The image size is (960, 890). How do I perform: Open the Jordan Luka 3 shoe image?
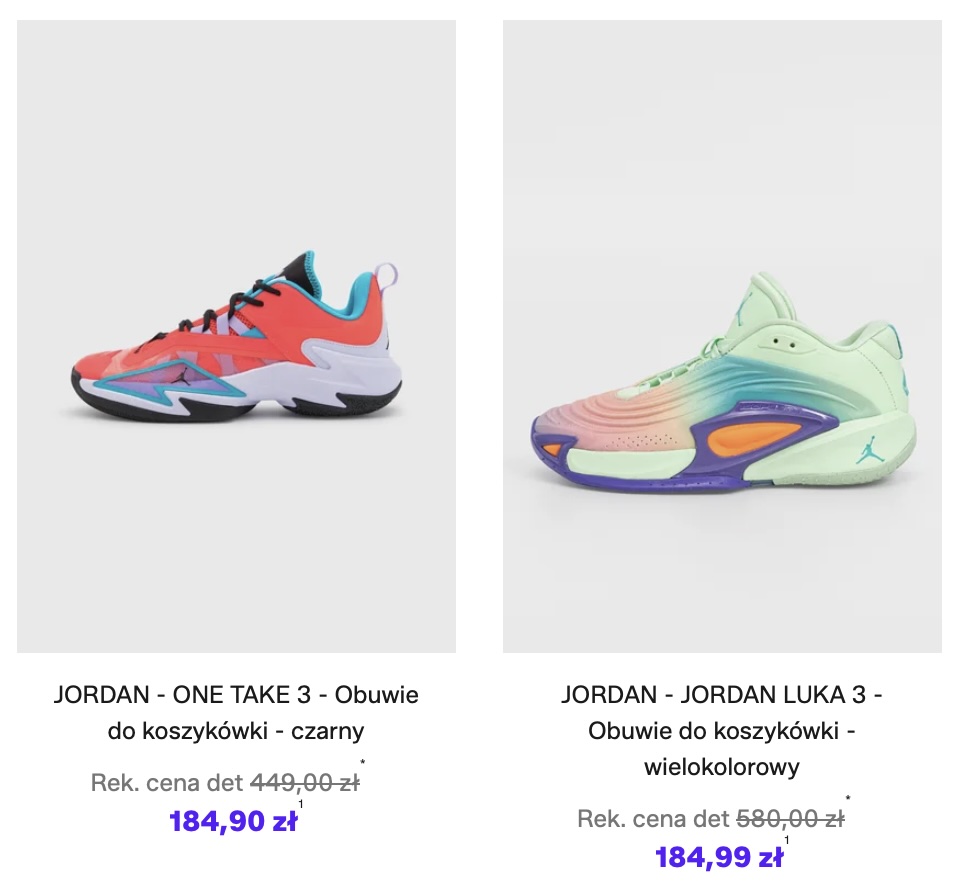coord(722,336)
